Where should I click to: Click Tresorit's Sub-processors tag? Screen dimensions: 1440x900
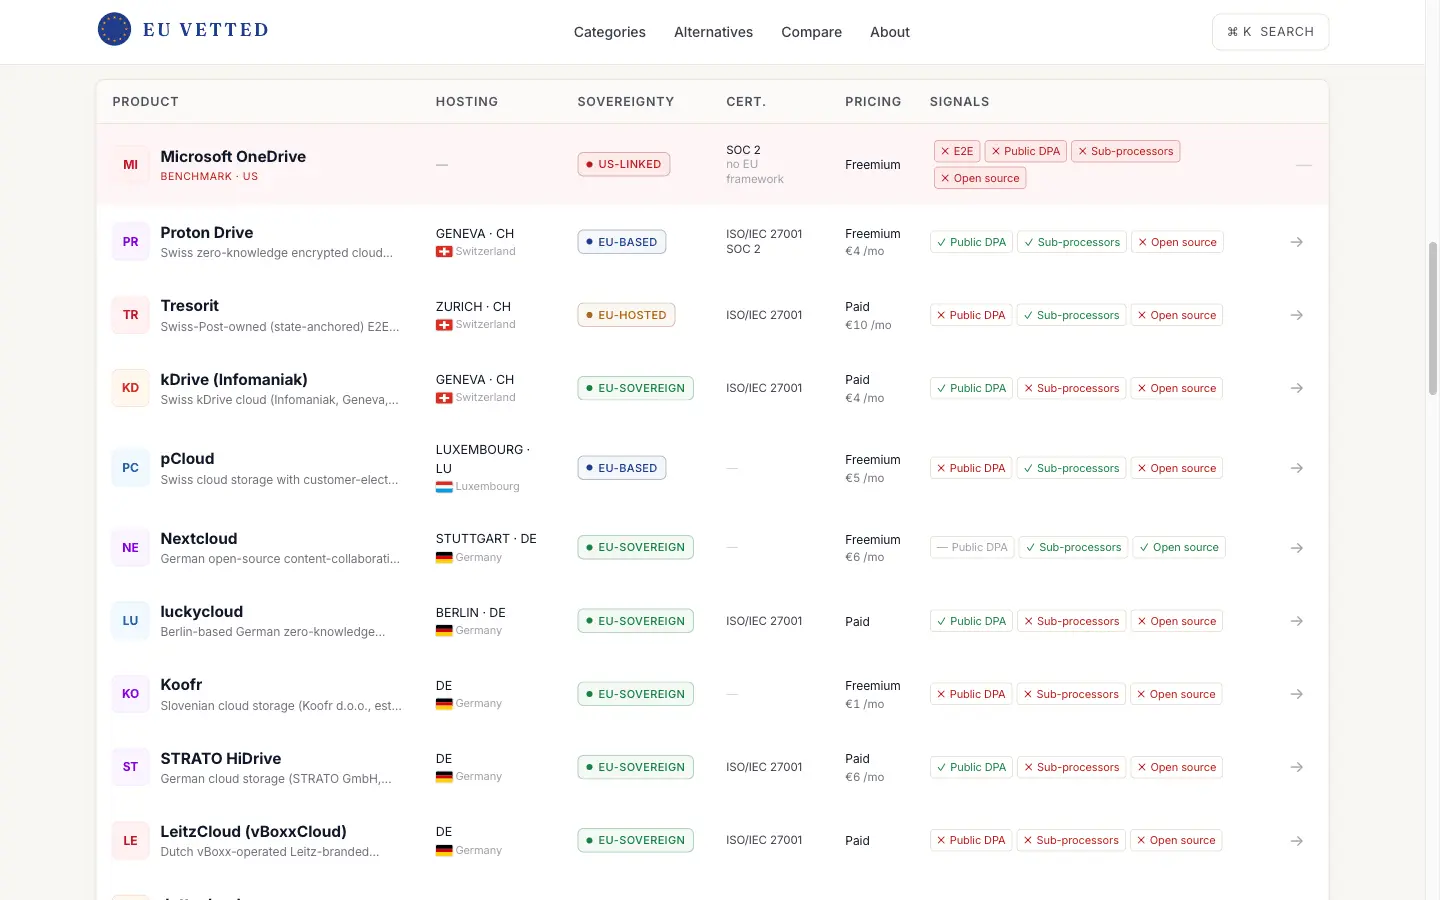[x=1071, y=315]
